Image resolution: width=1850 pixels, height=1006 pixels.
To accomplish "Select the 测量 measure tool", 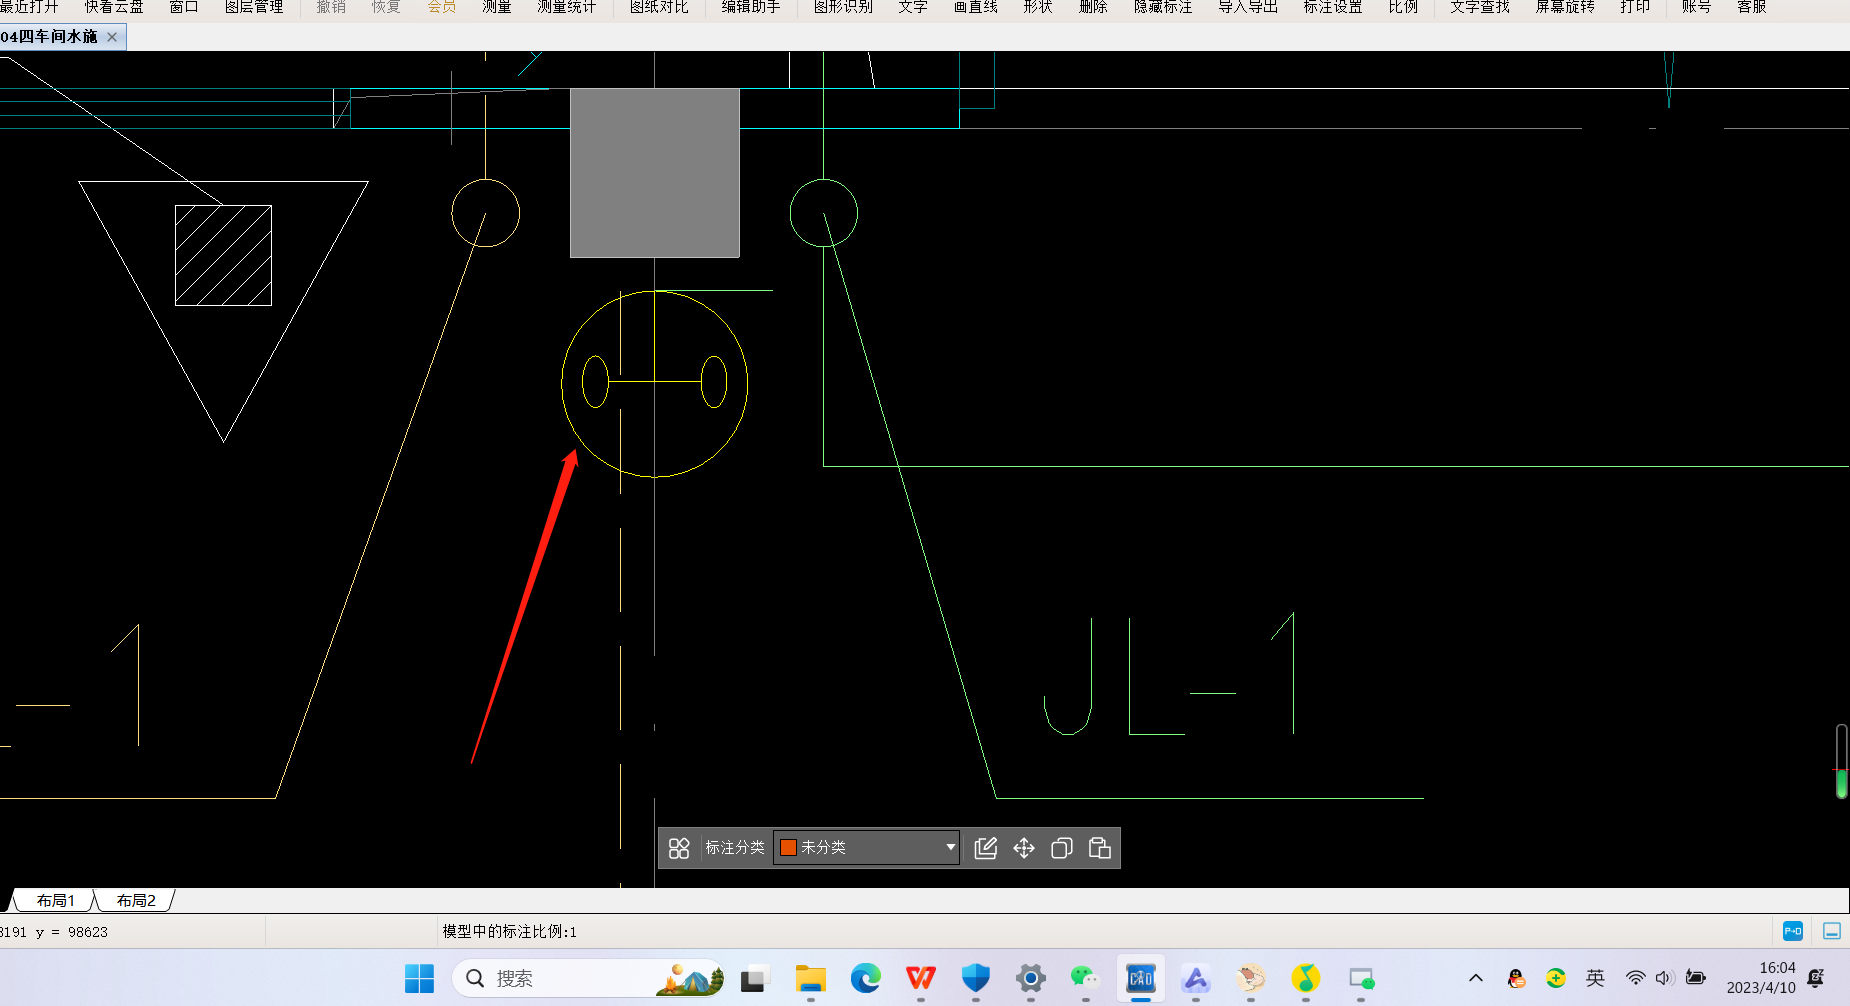I will click(497, 7).
